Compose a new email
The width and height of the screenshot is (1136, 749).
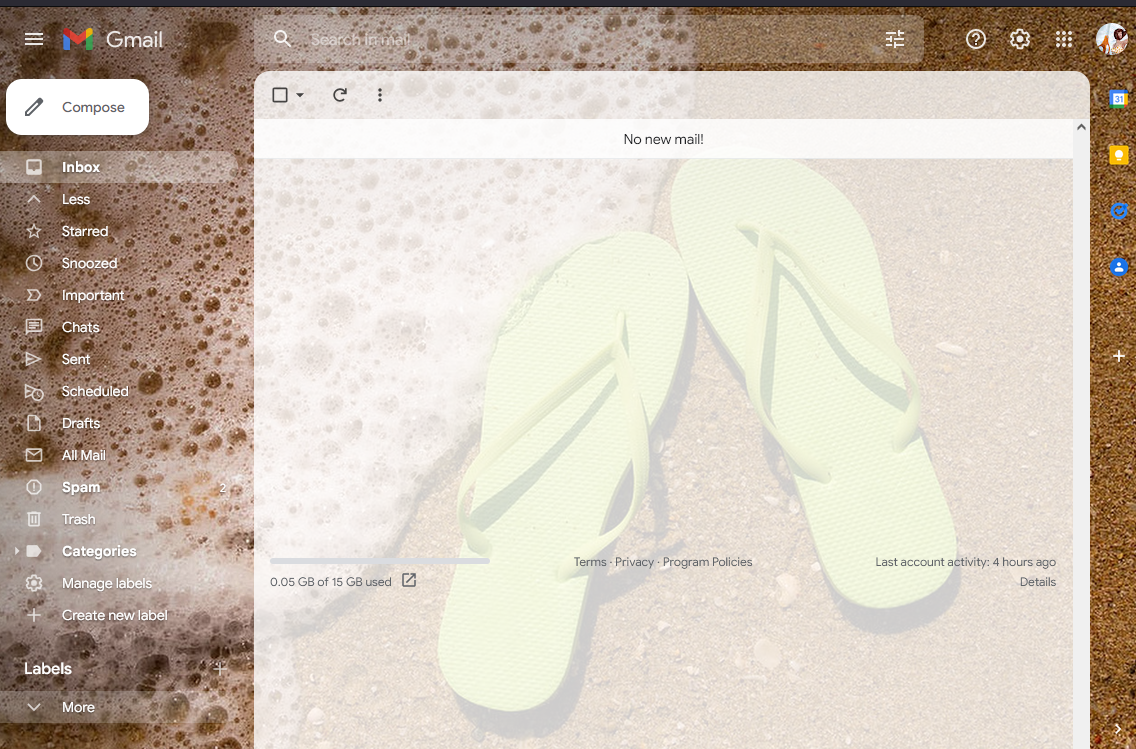click(78, 107)
